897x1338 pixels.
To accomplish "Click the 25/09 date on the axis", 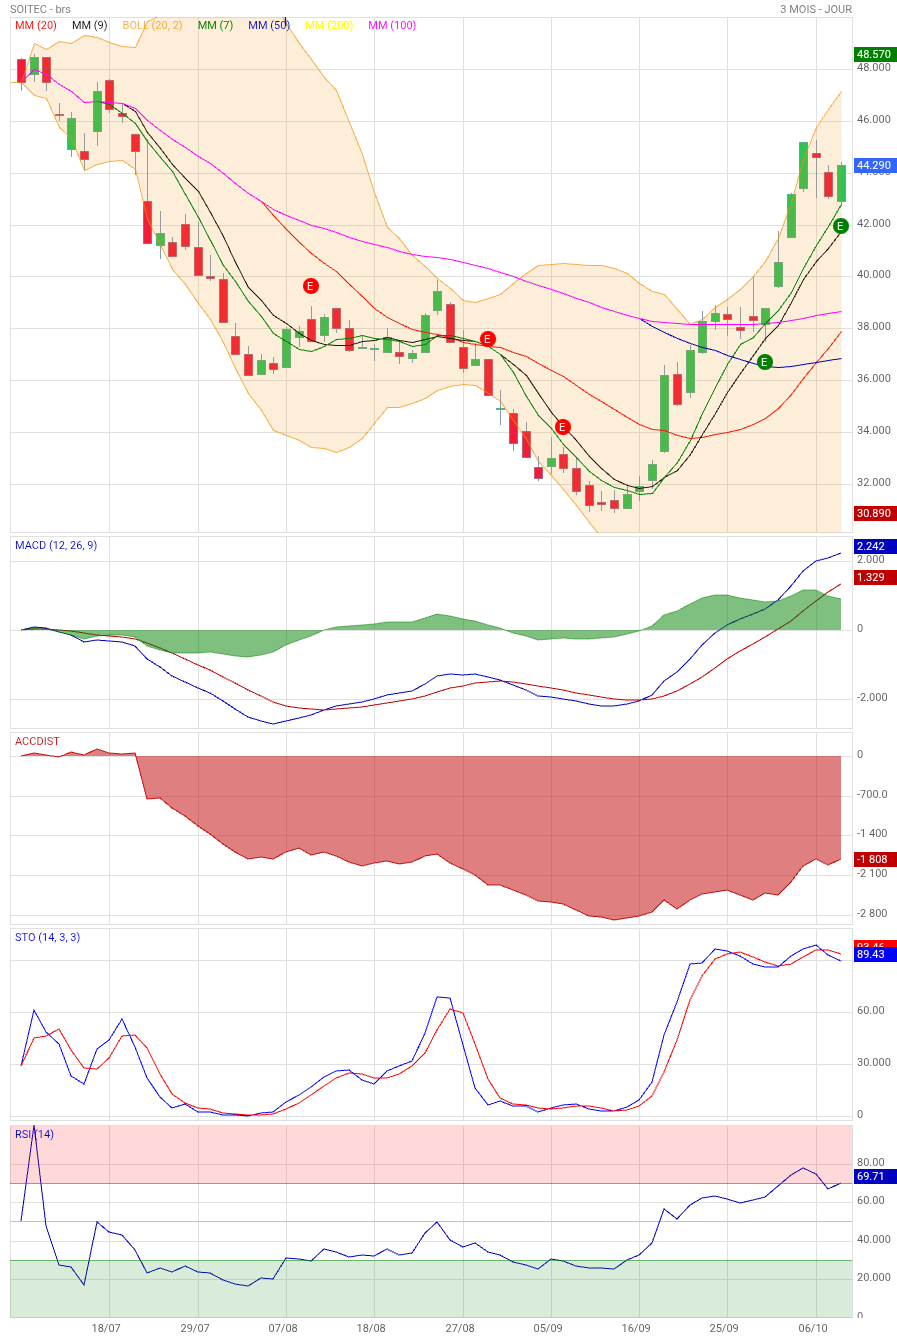I will (724, 1329).
